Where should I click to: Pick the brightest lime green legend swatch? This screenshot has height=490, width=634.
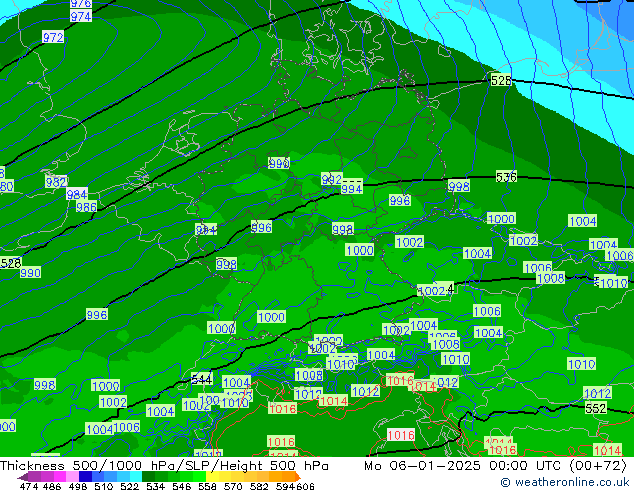[x=199, y=476]
